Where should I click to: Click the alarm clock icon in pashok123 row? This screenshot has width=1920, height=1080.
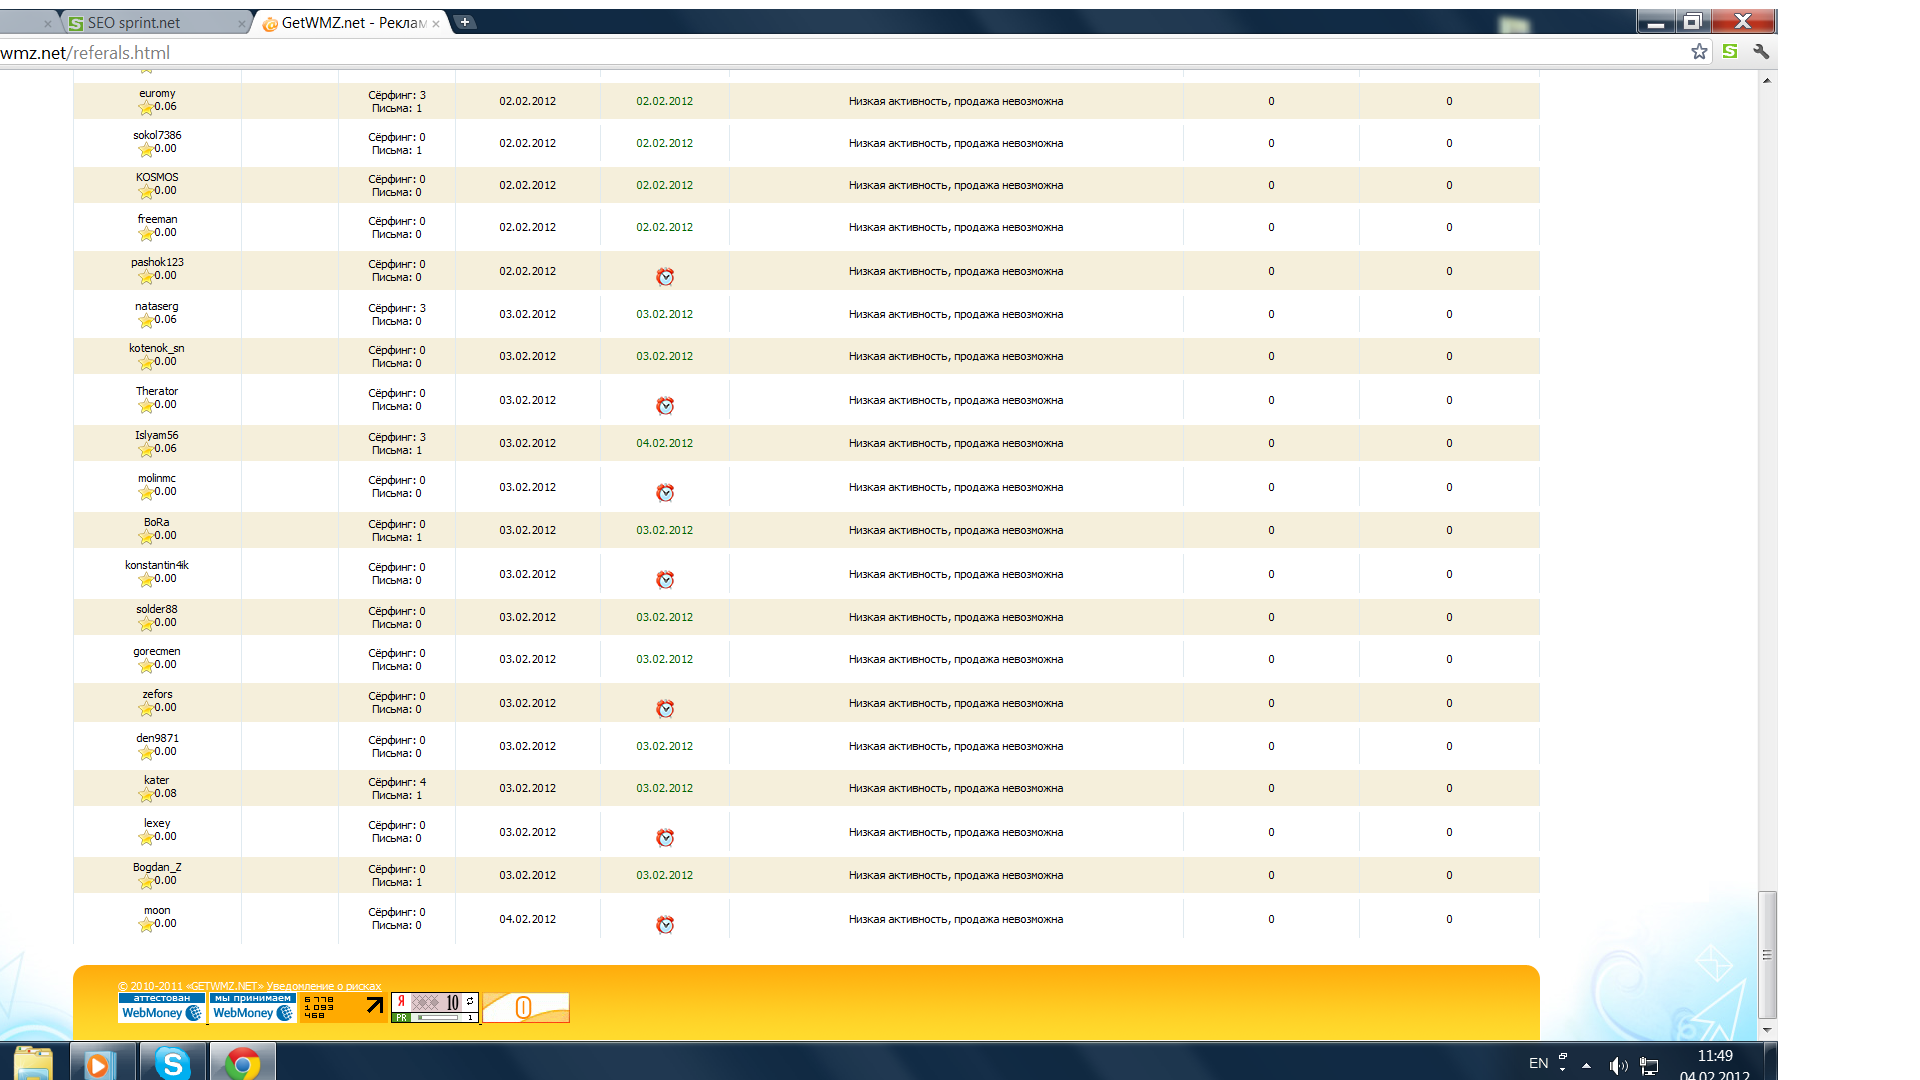click(x=665, y=277)
